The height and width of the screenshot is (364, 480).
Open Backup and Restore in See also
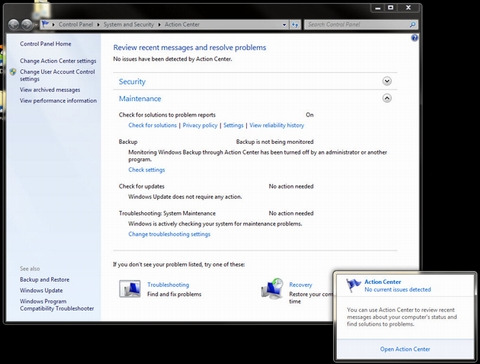coord(45,279)
